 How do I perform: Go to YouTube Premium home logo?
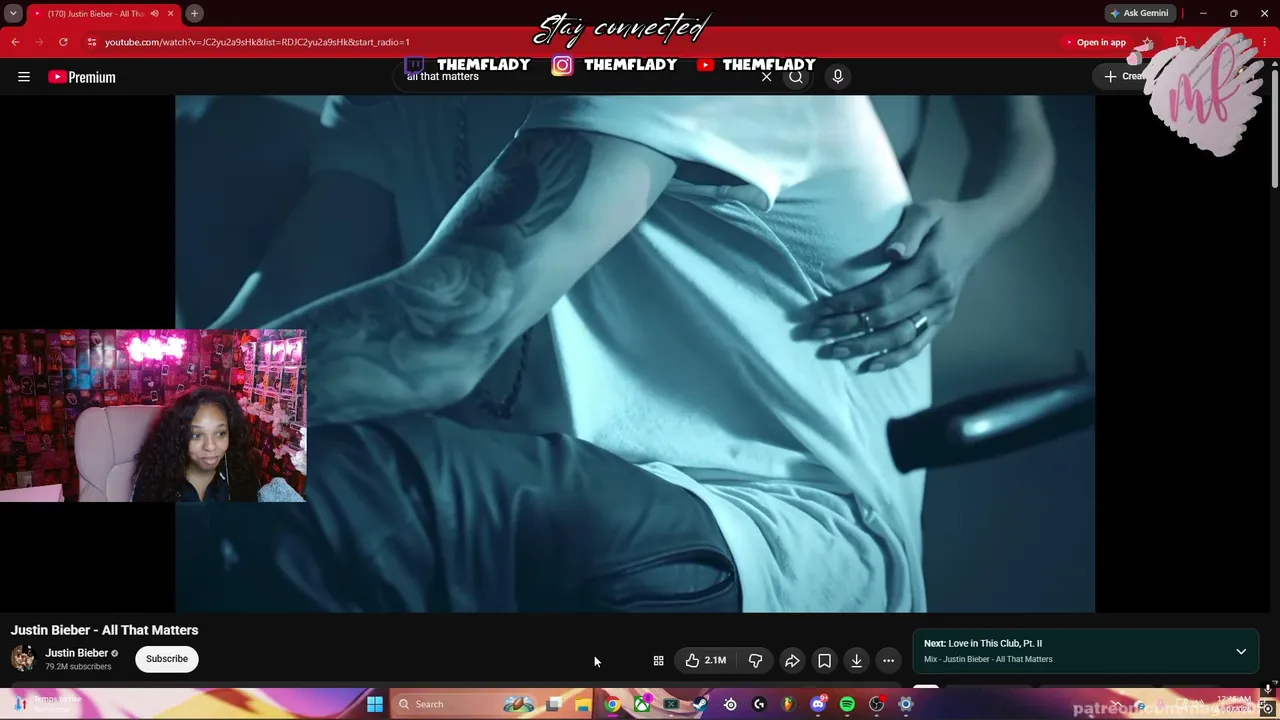[82, 77]
